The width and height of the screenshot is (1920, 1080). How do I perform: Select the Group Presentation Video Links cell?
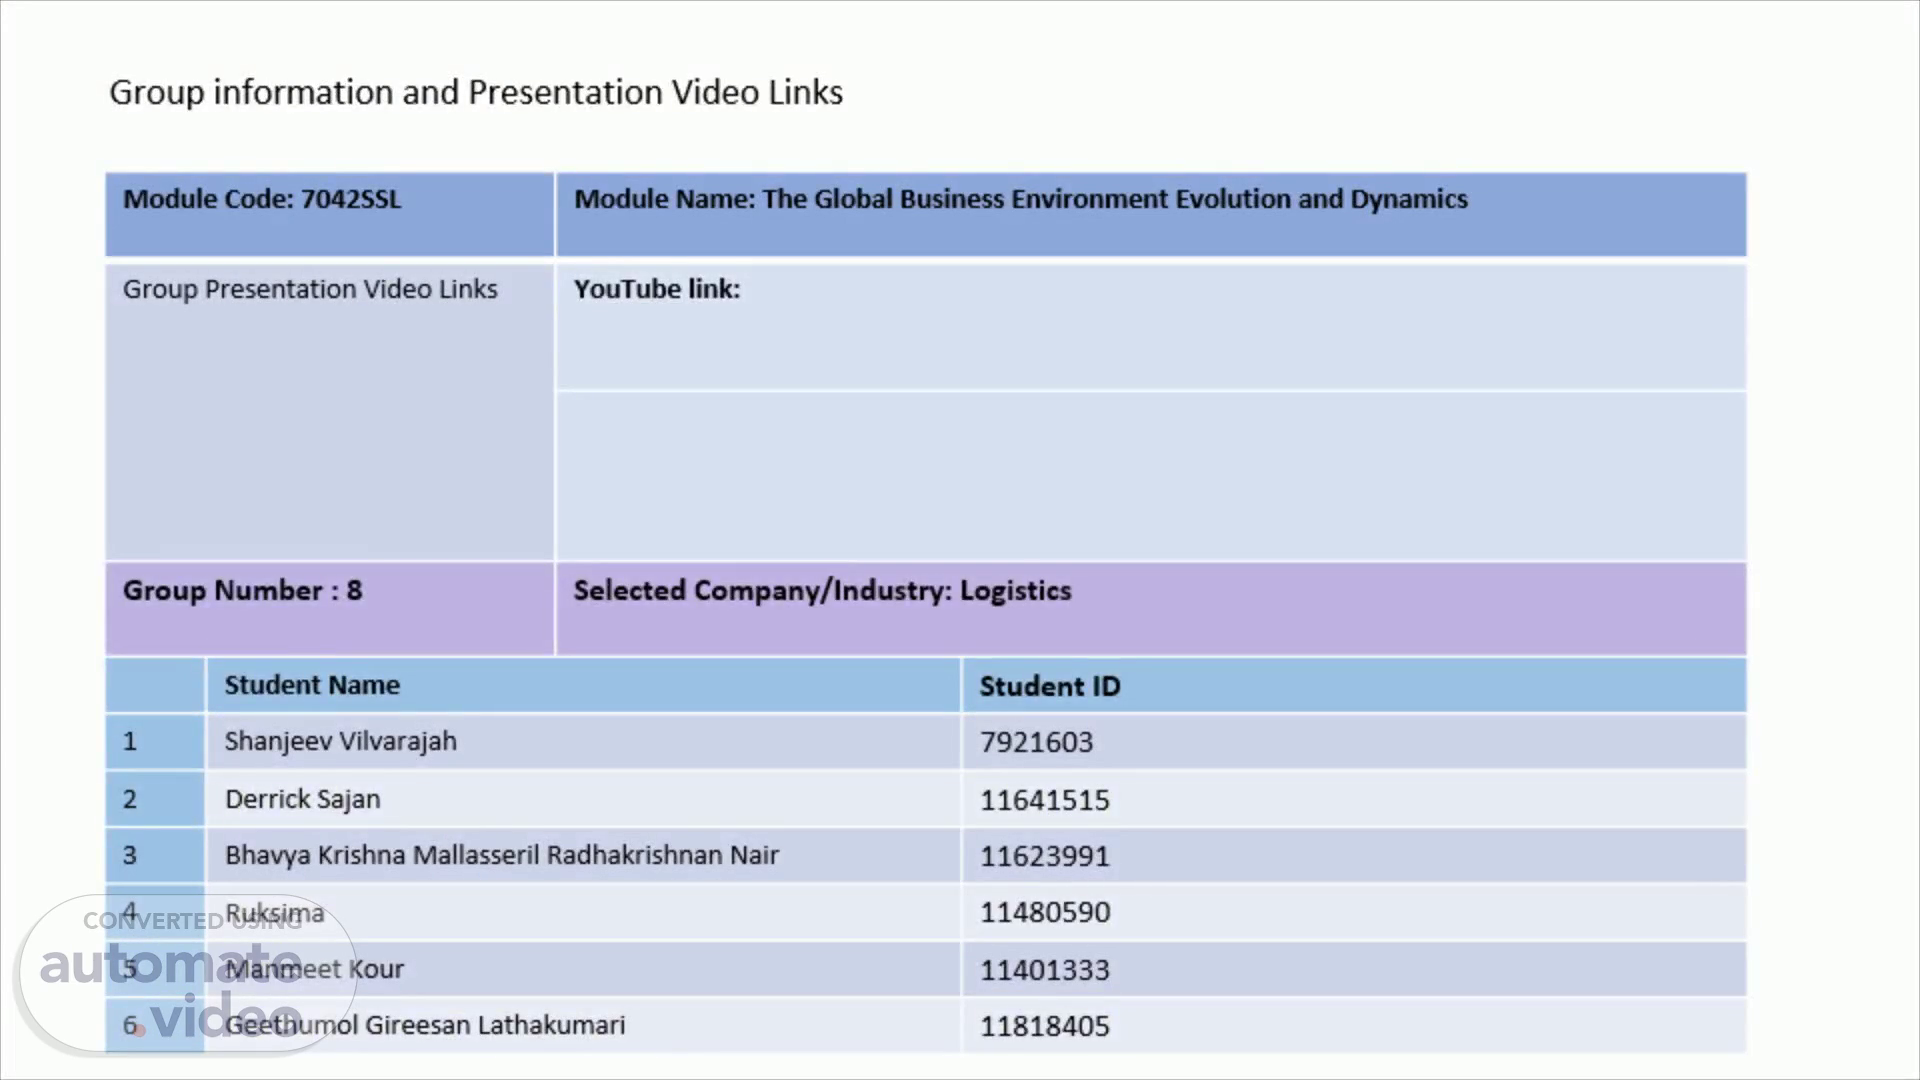pos(310,289)
